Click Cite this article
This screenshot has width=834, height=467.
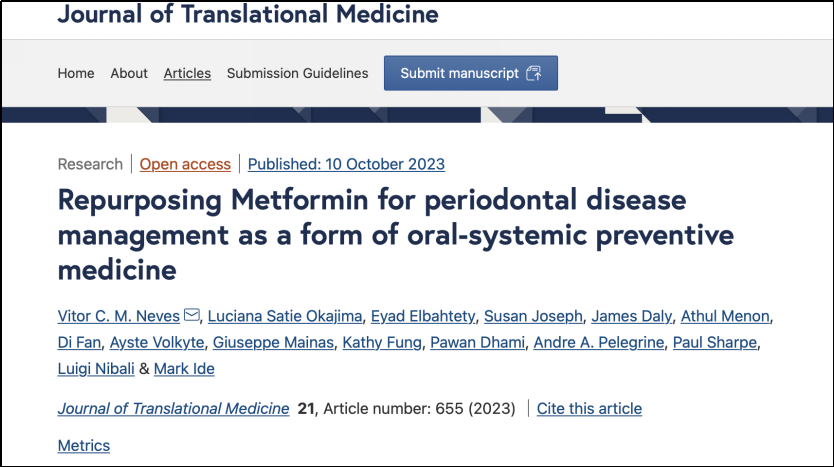pyautogui.click(x=589, y=408)
